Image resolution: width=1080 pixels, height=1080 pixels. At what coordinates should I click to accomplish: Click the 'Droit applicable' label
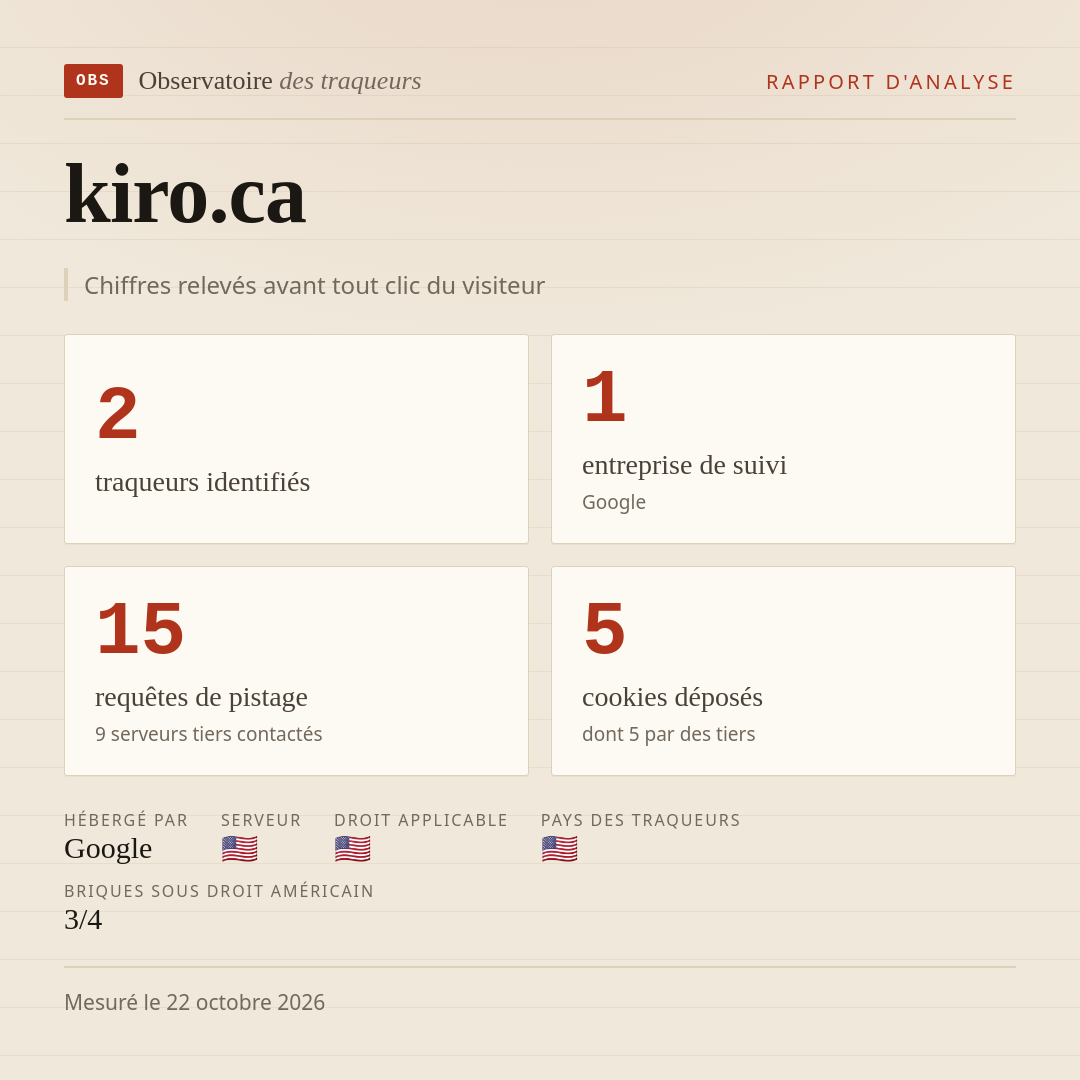(x=421, y=820)
